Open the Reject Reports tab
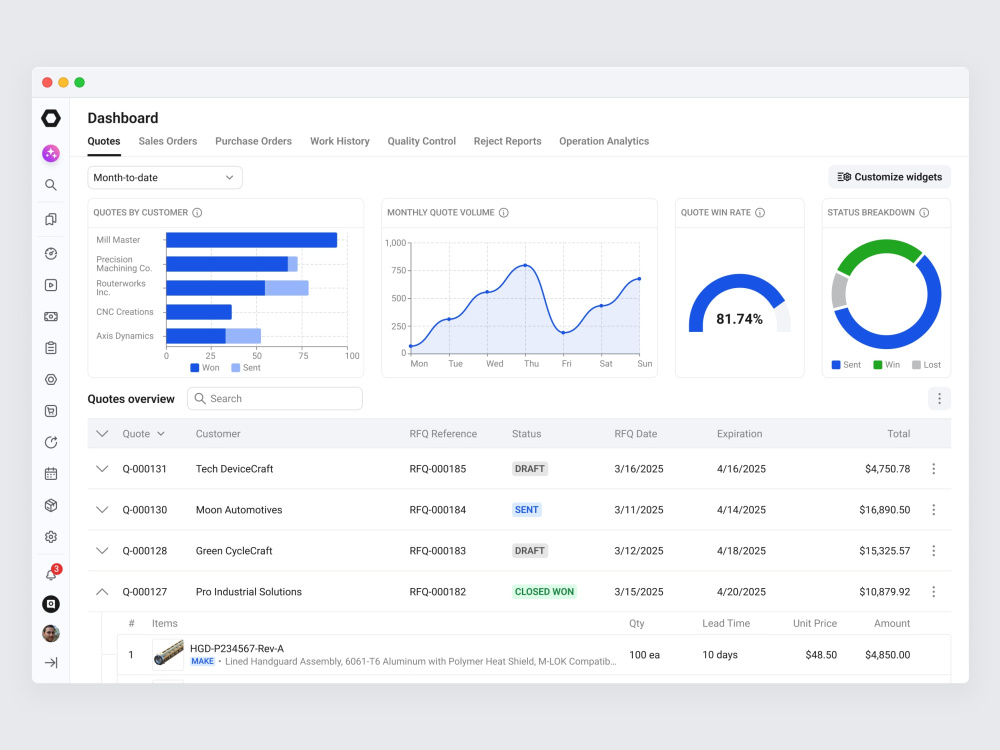This screenshot has width=1000, height=750. 508,142
